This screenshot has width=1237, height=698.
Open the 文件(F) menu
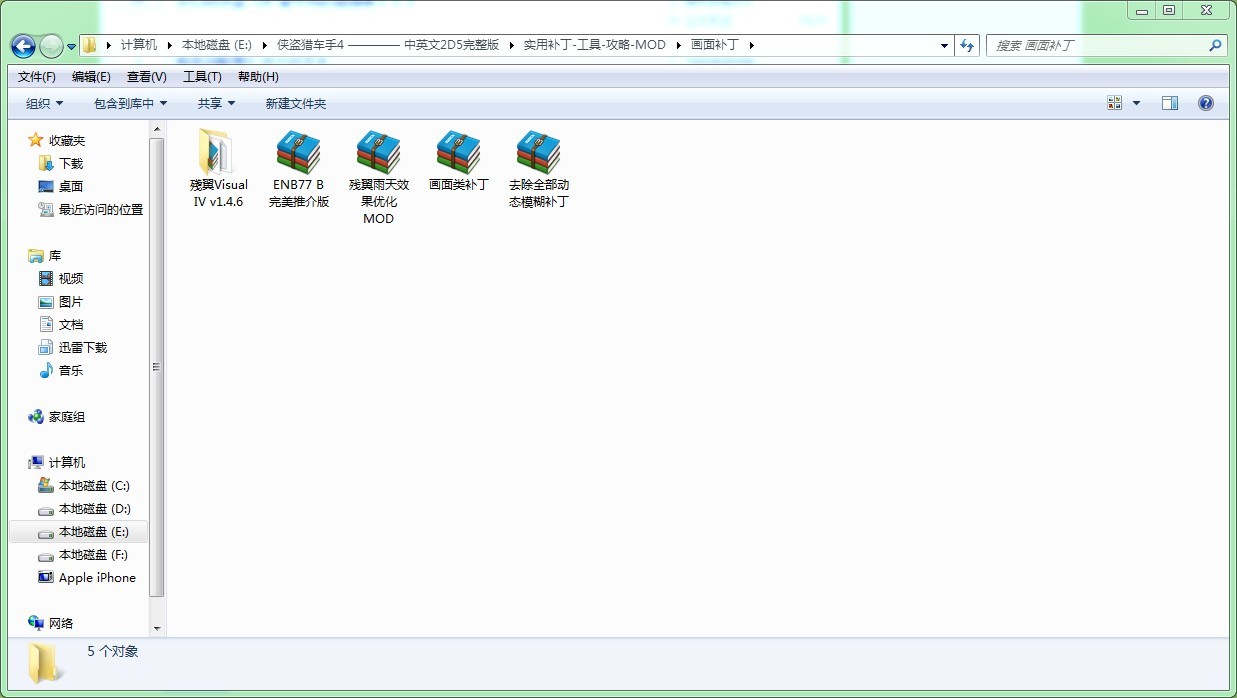point(37,77)
